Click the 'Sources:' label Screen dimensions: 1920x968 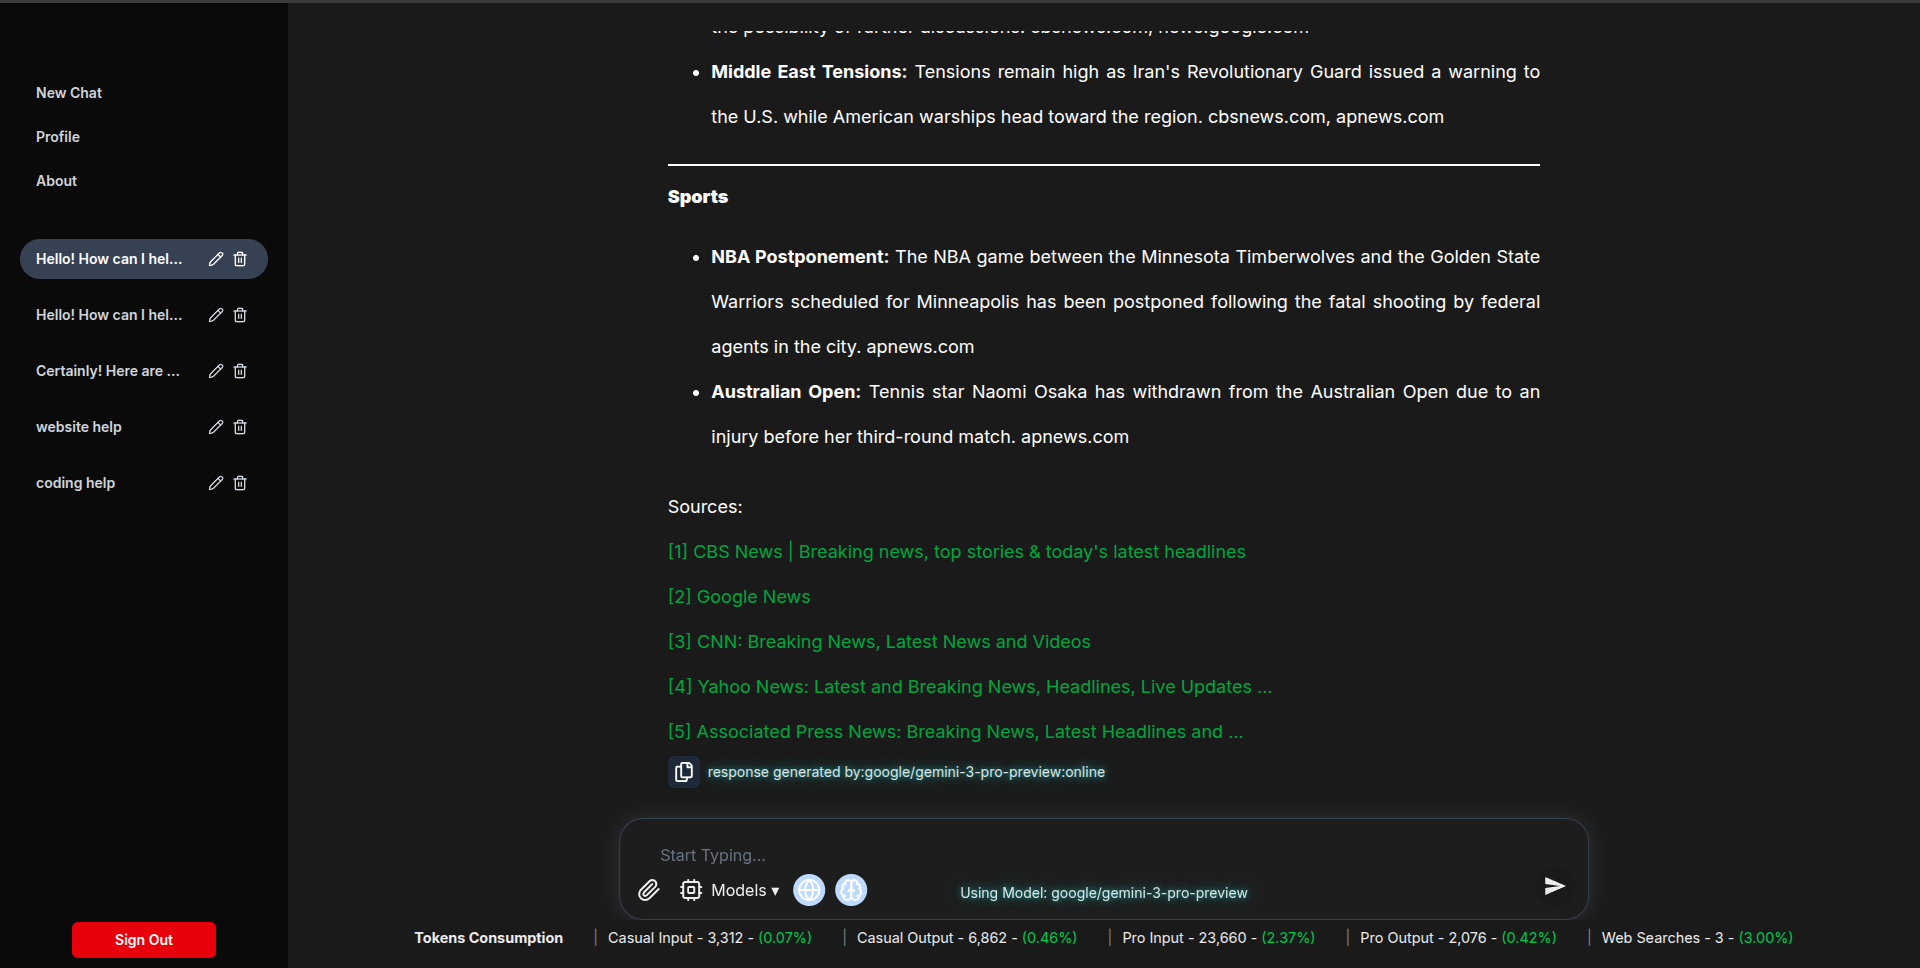705,507
